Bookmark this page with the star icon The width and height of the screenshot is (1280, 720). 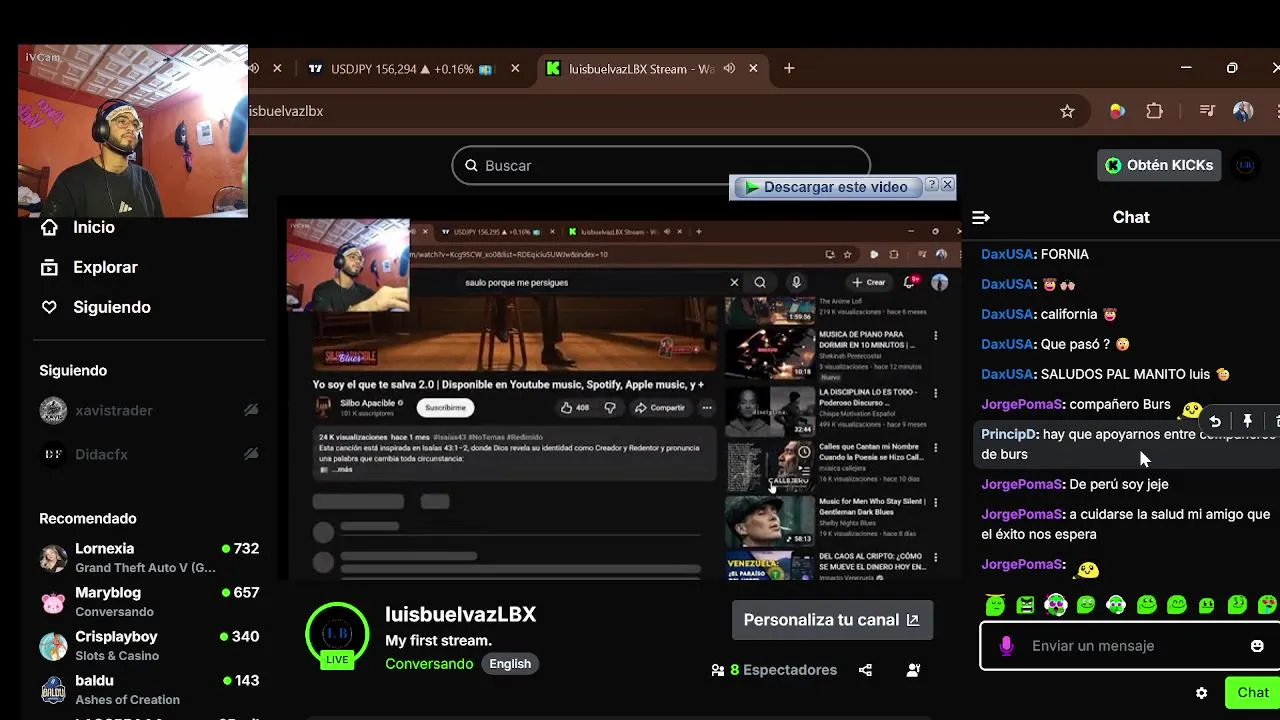1067,111
